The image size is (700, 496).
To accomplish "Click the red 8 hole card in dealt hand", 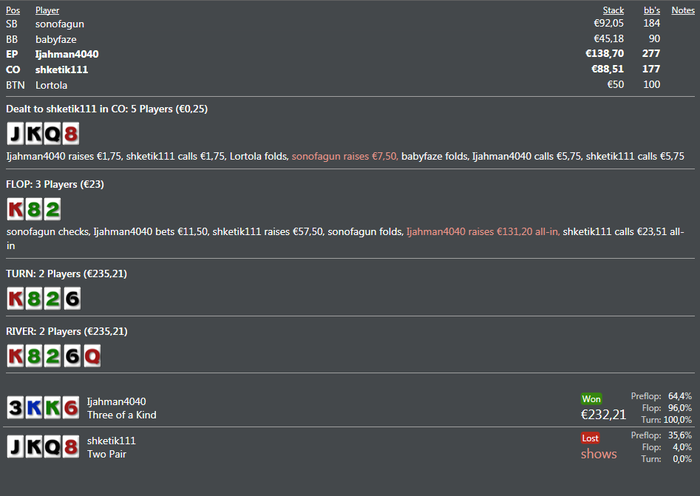I will coord(71,133).
